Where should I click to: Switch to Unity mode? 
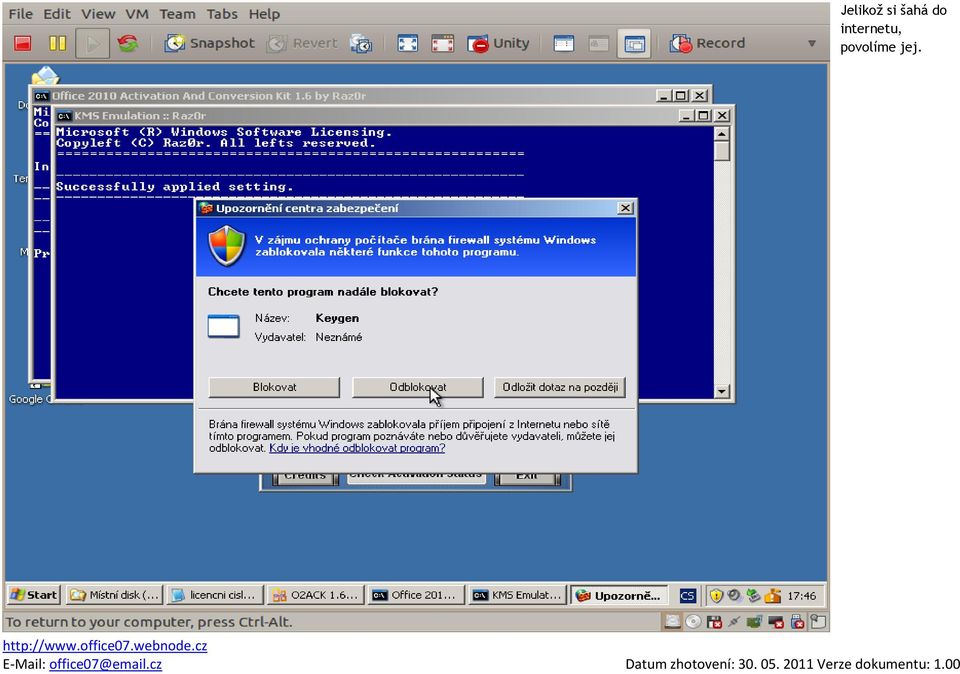[x=498, y=43]
